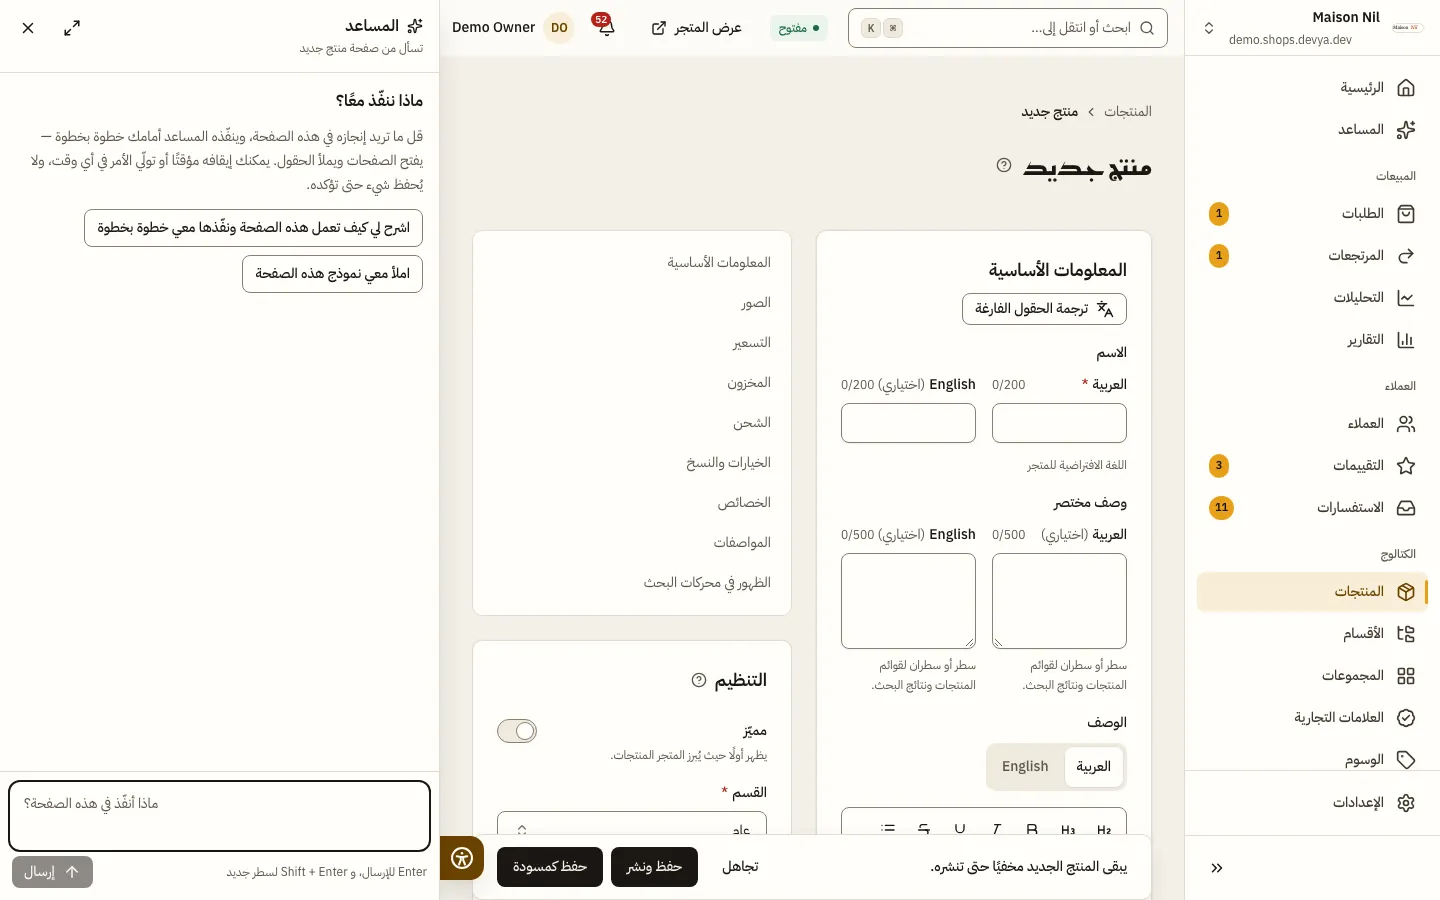
Task: Open التحليلات analytics in sidebar
Action: point(1312,298)
